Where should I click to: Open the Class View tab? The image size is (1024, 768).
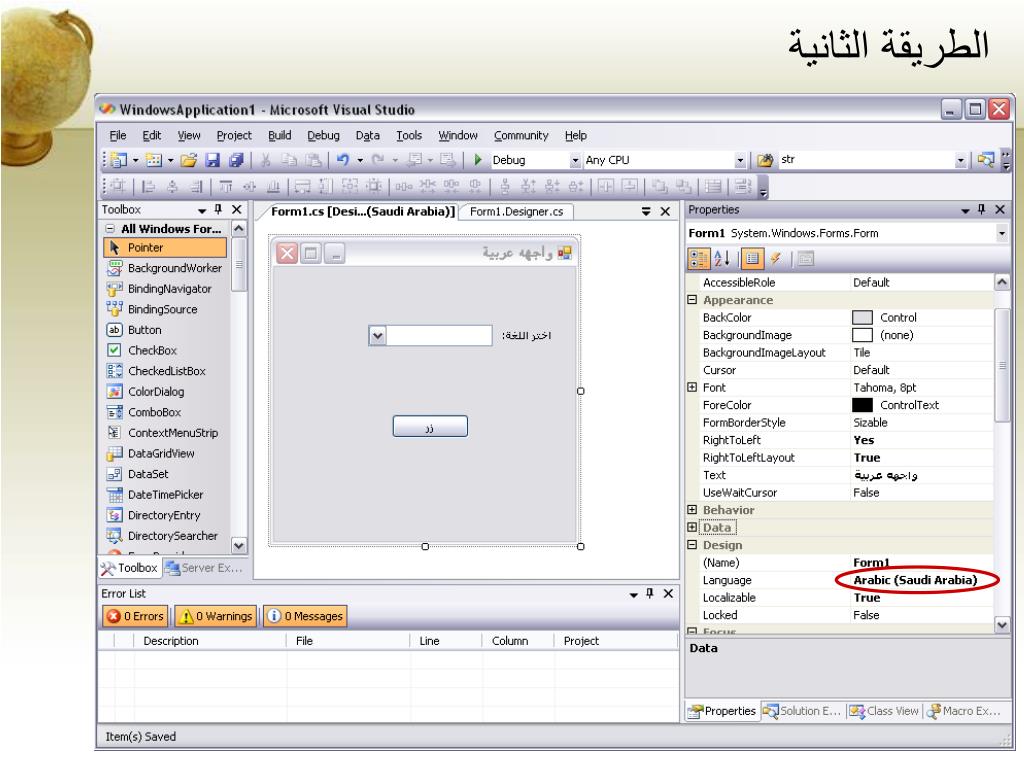click(x=885, y=711)
